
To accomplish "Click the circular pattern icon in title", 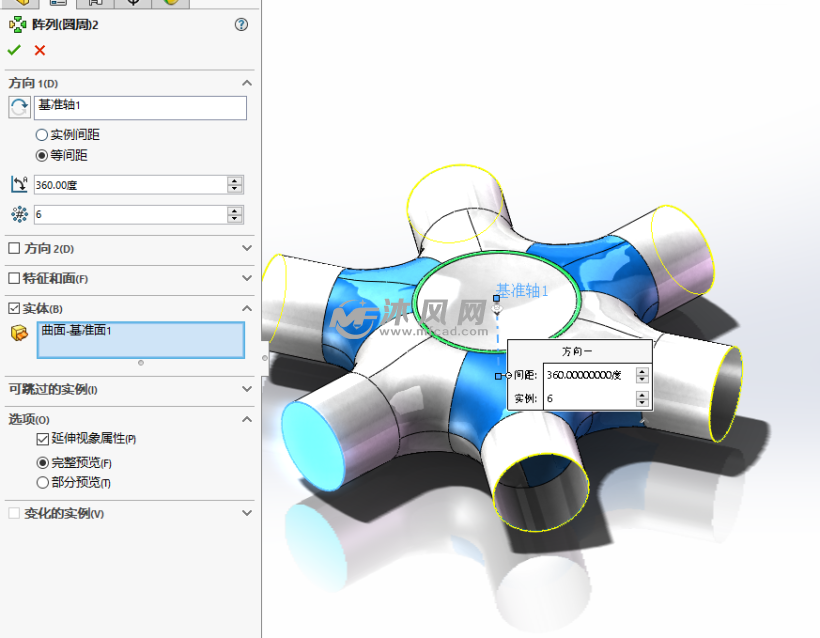I will pyautogui.click(x=18, y=25).
